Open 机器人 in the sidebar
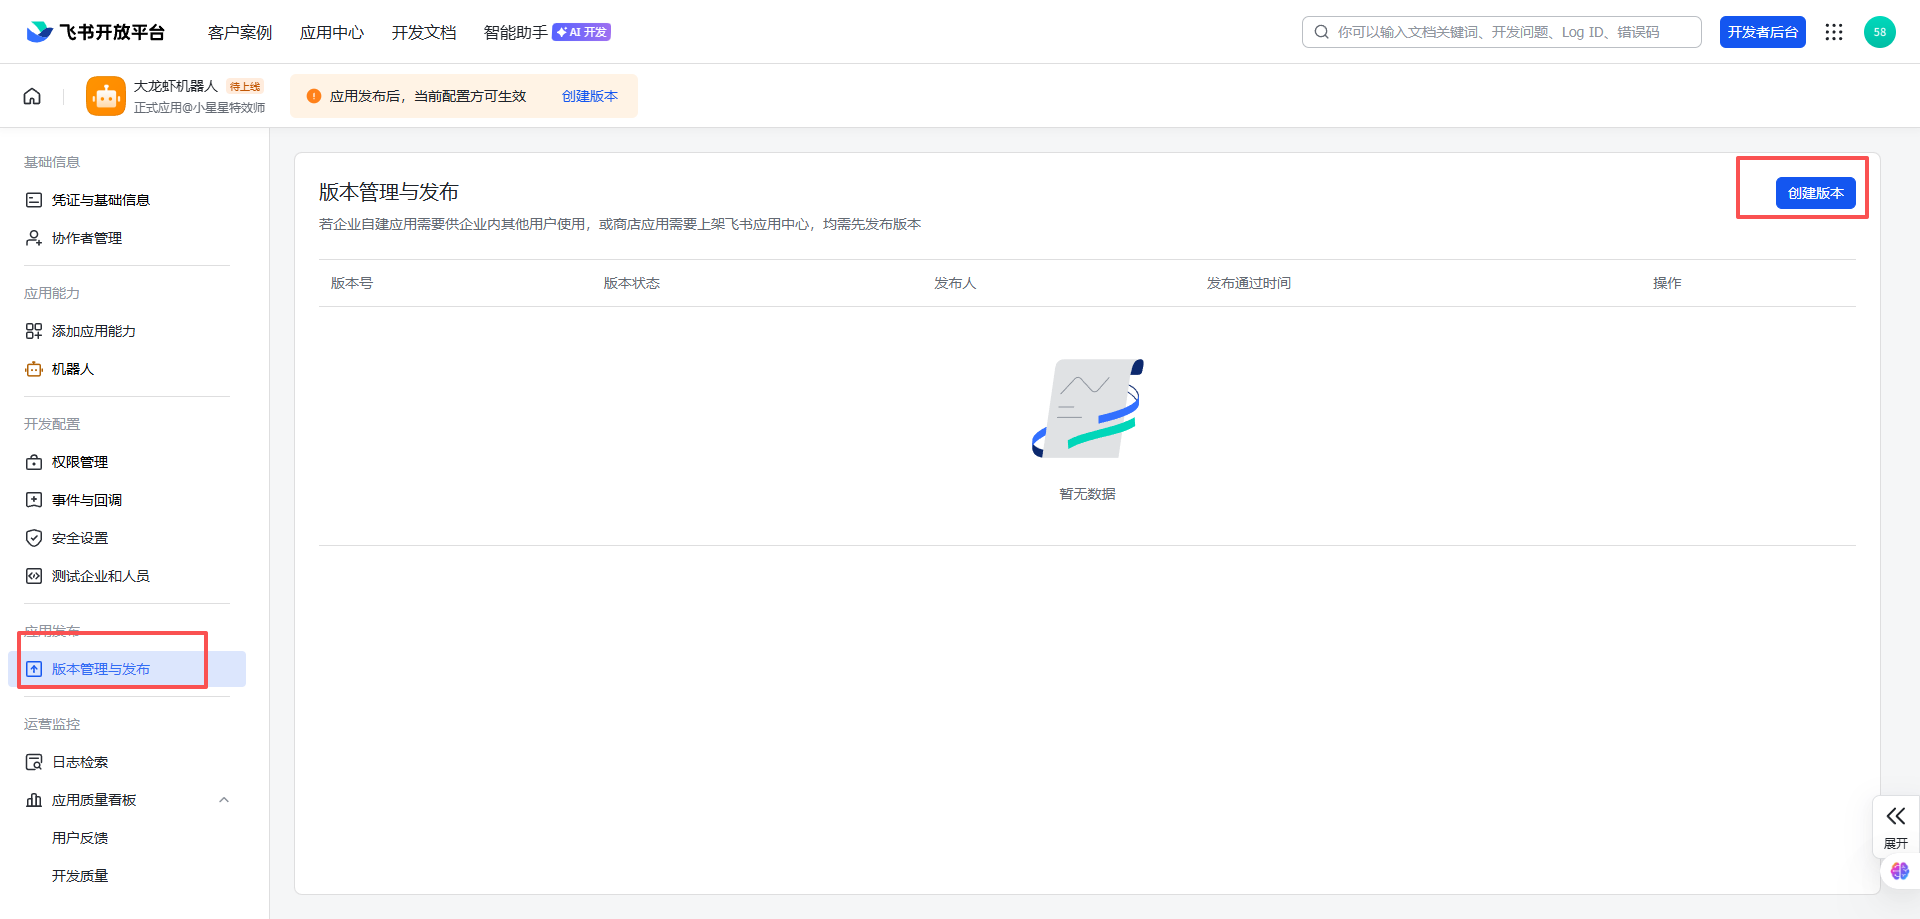Screen dimensions: 1920x919 [72, 369]
